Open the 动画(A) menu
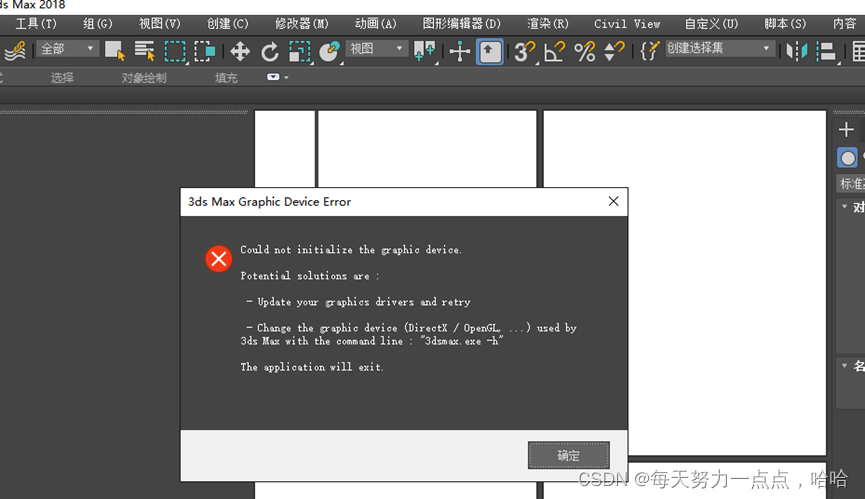The width and height of the screenshot is (865, 499). pos(375,24)
